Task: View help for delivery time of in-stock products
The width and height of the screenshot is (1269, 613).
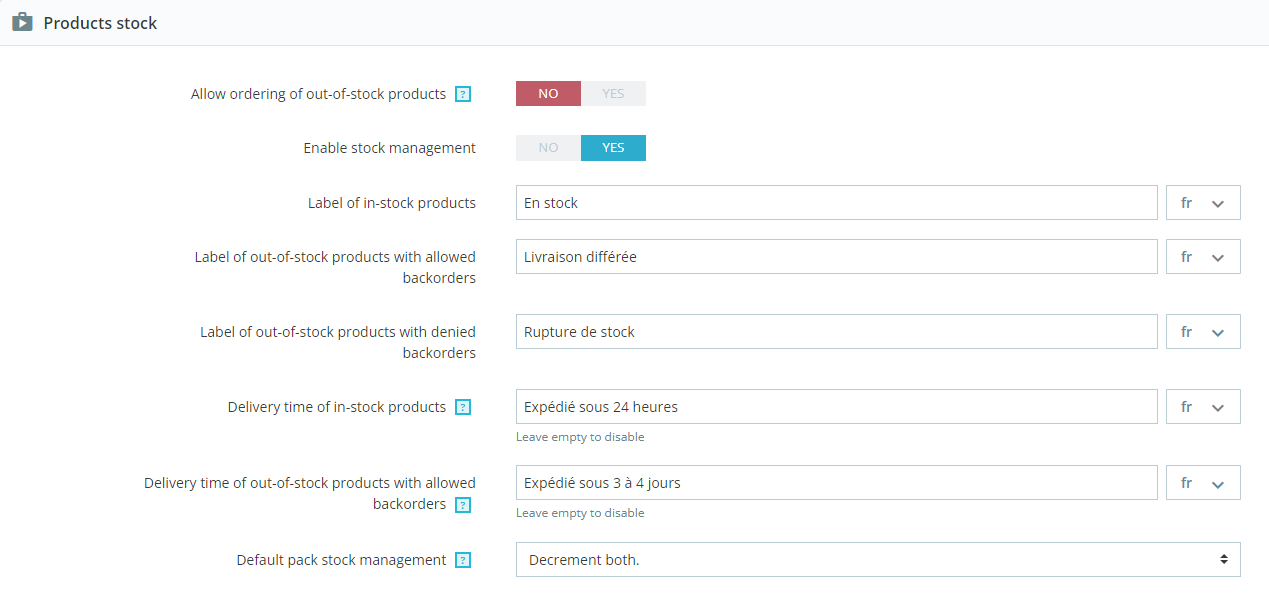Action: click(462, 407)
